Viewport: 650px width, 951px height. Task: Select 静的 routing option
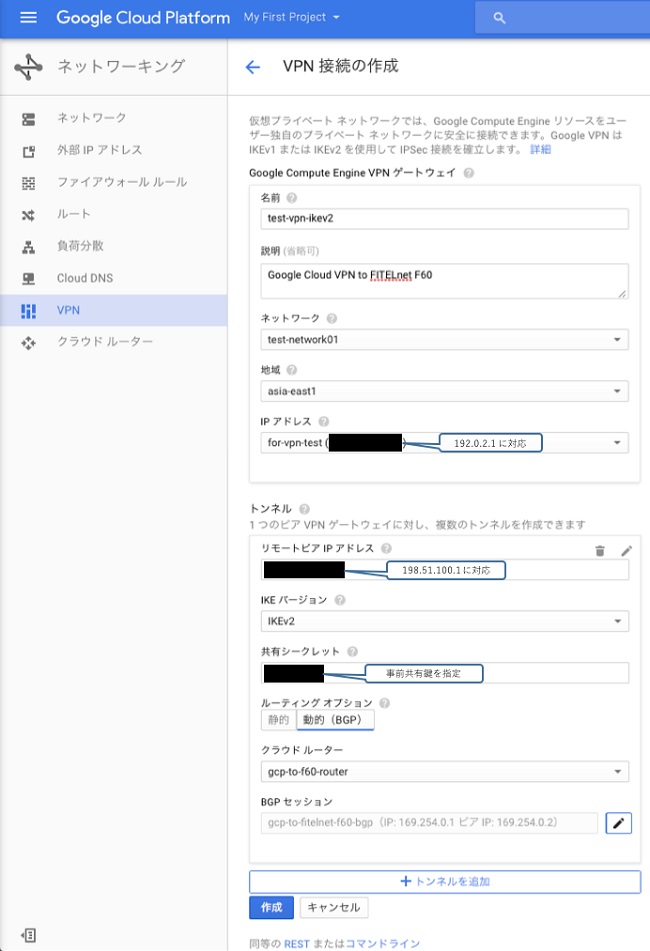[x=277, y=720]
